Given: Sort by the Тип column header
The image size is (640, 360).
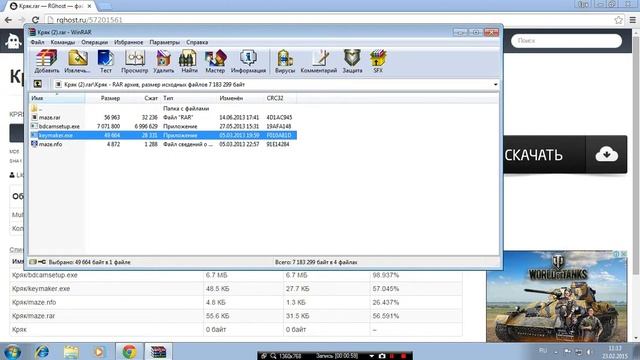Looking at the screenshot, I should [x=189, y=98].
